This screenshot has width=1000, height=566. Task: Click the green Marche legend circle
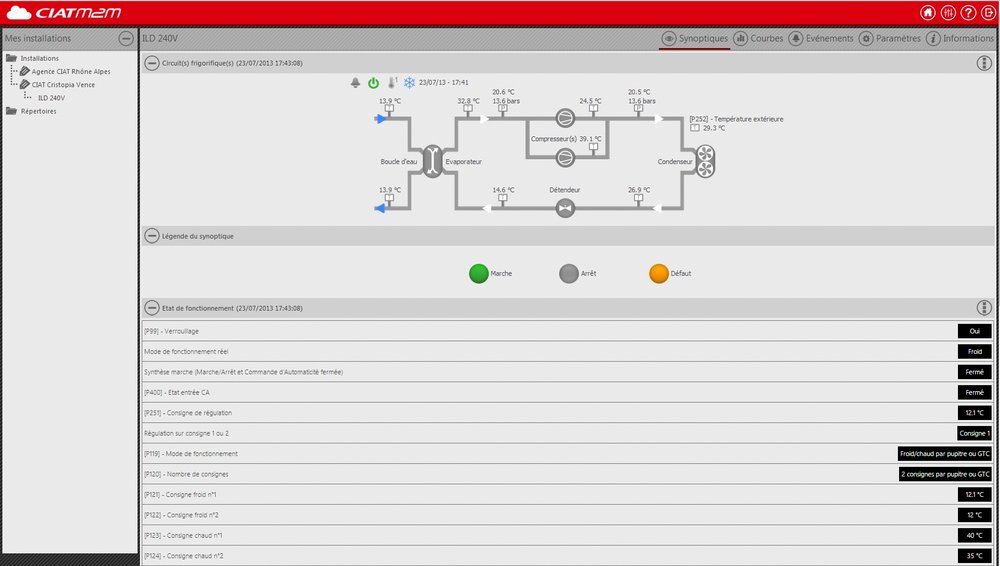point(479,274)
